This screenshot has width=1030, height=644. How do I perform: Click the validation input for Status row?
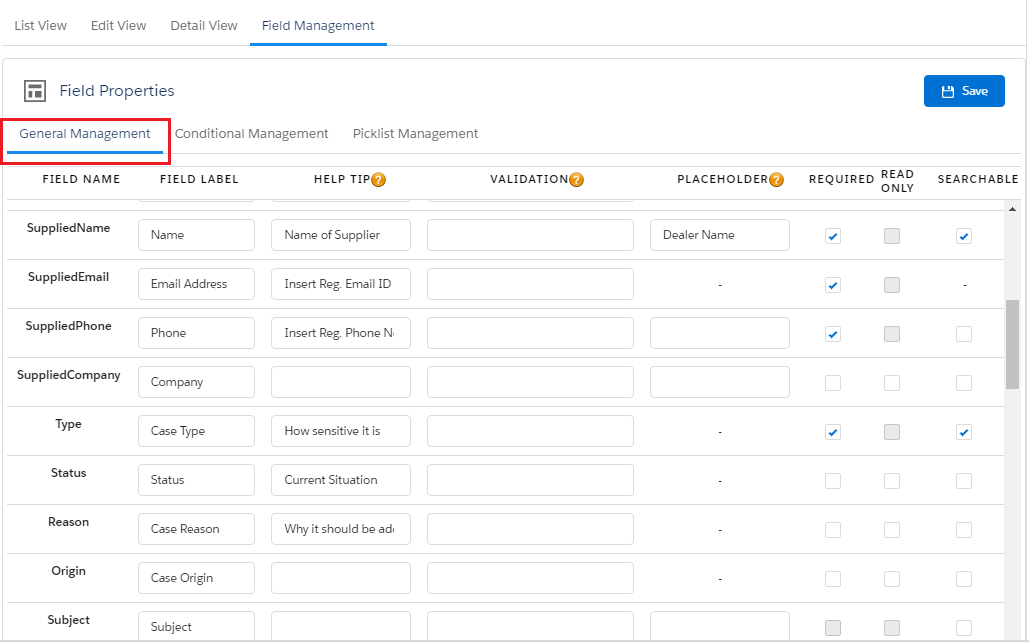point(530,480)
